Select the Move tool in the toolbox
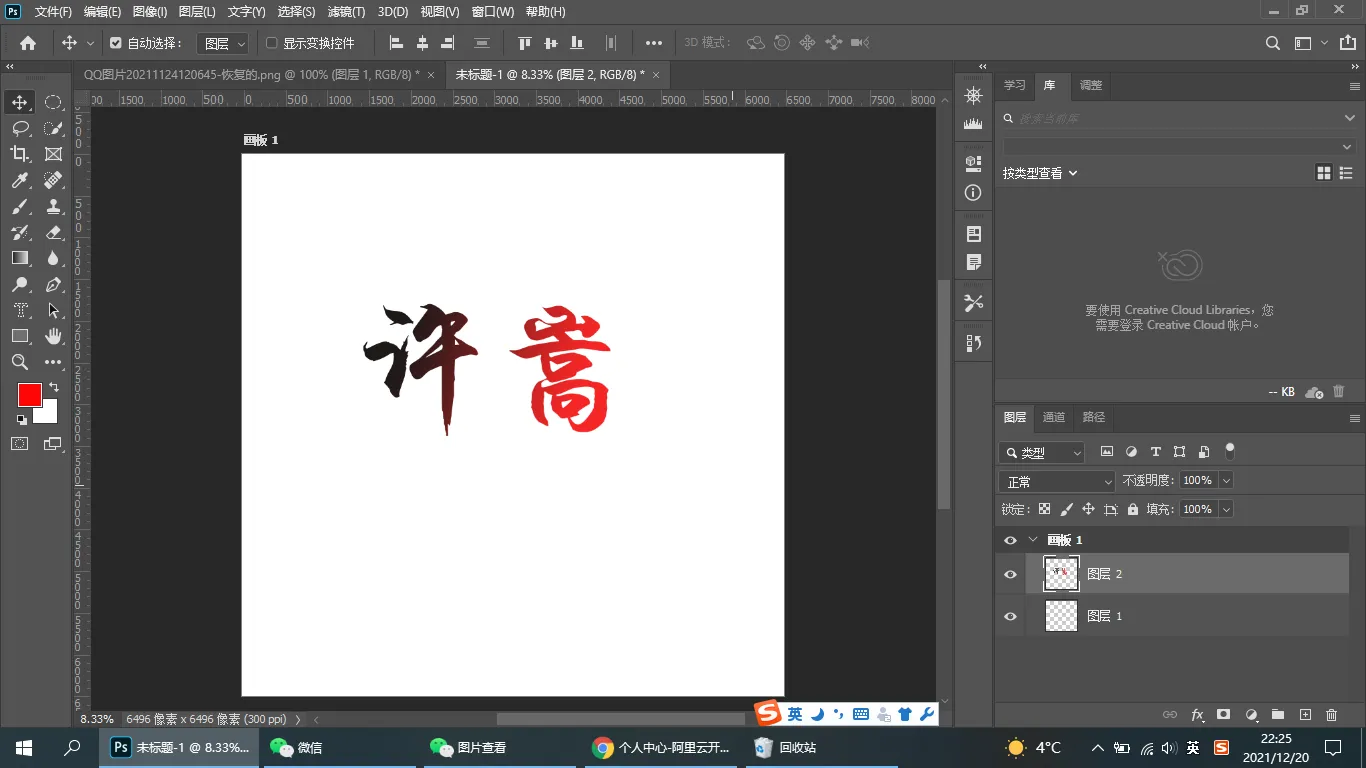The image size is (1366, 768). click(20, 102)
